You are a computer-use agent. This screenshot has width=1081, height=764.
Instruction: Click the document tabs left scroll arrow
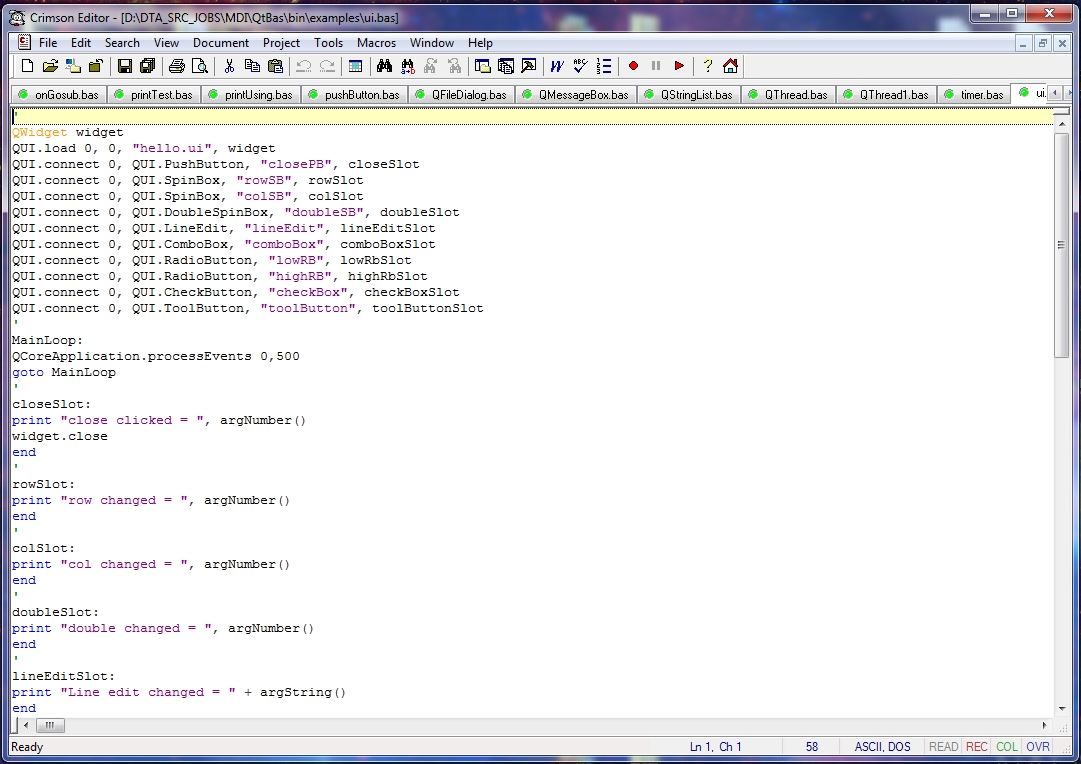(x=1055, y=92)
